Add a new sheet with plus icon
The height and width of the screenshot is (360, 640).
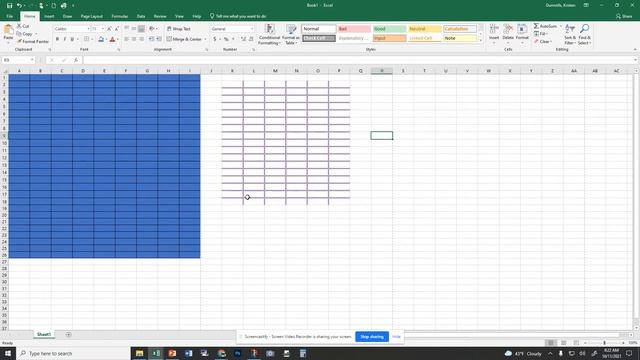68,335
